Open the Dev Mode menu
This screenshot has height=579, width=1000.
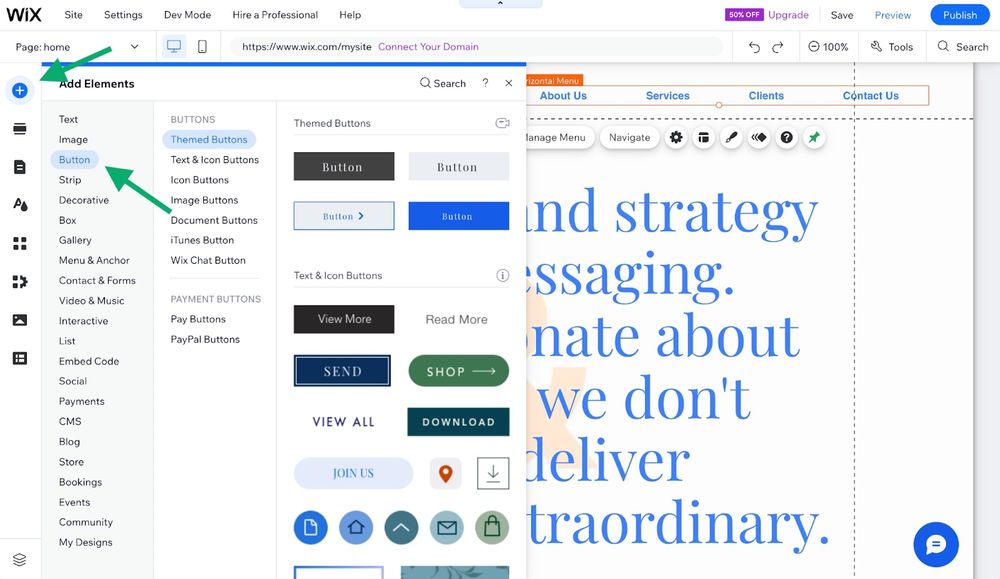point(187,15)
